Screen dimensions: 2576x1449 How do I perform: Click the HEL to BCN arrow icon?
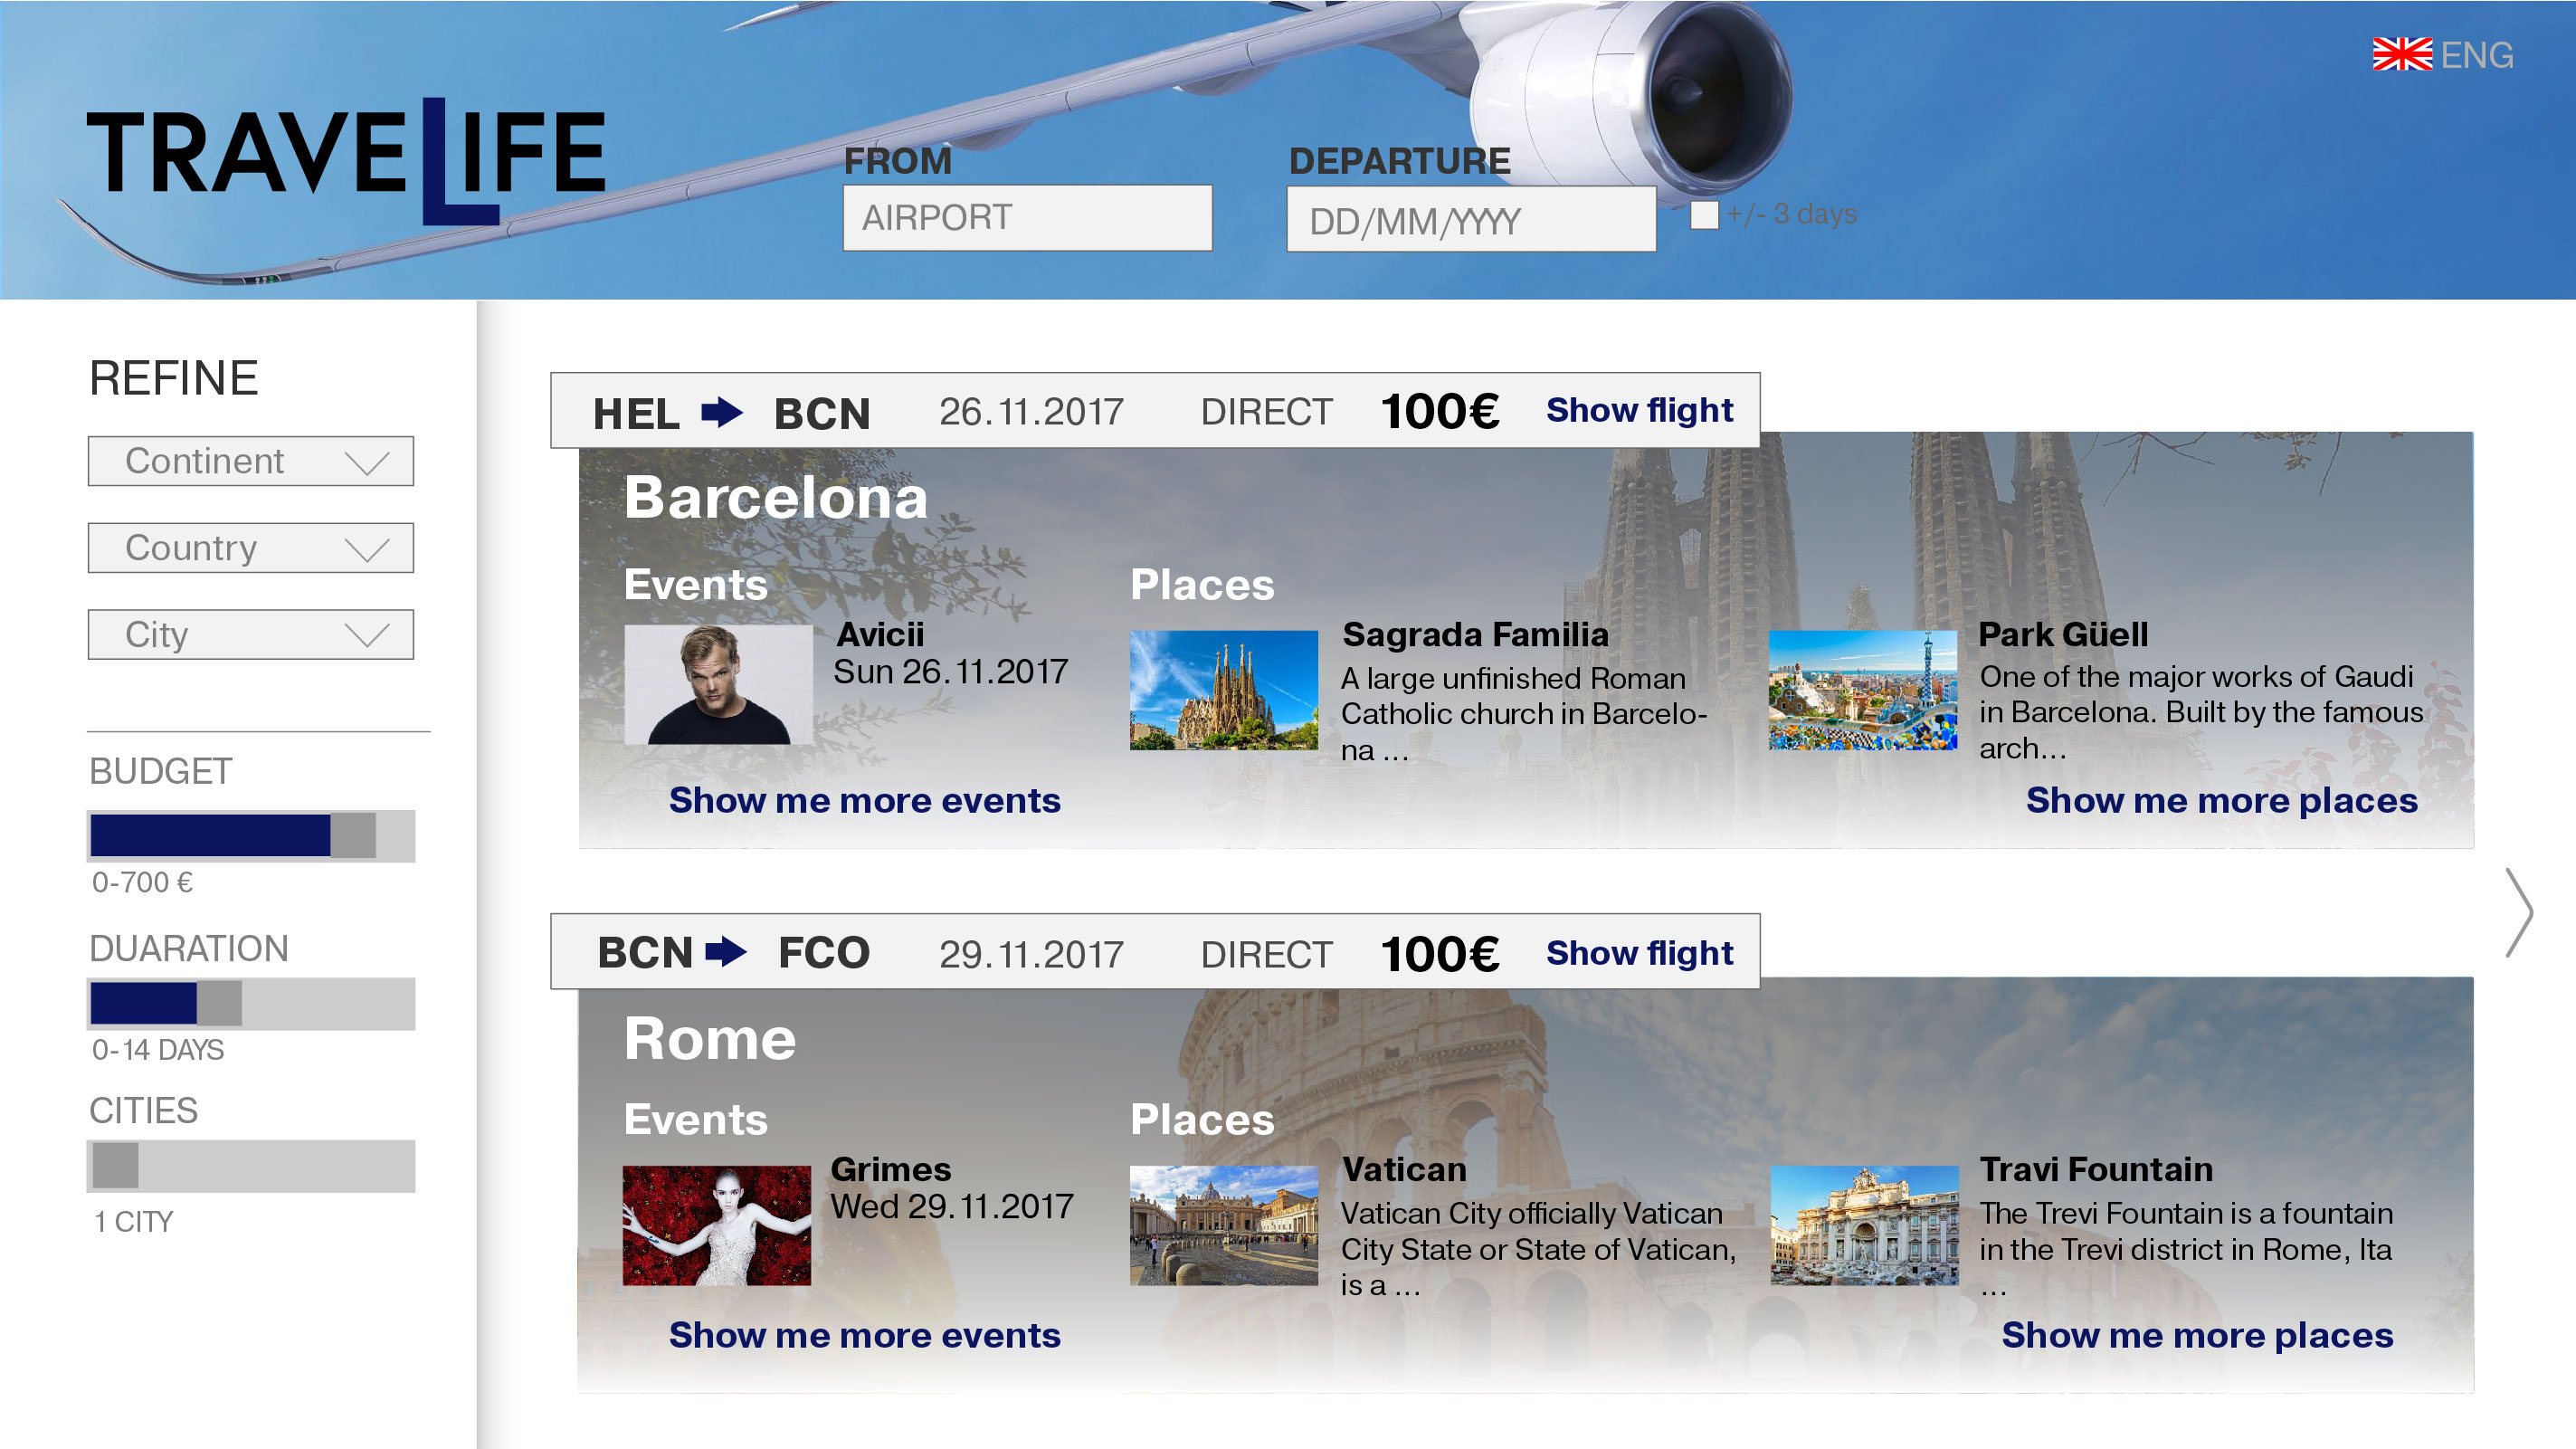tap(722, 412)
